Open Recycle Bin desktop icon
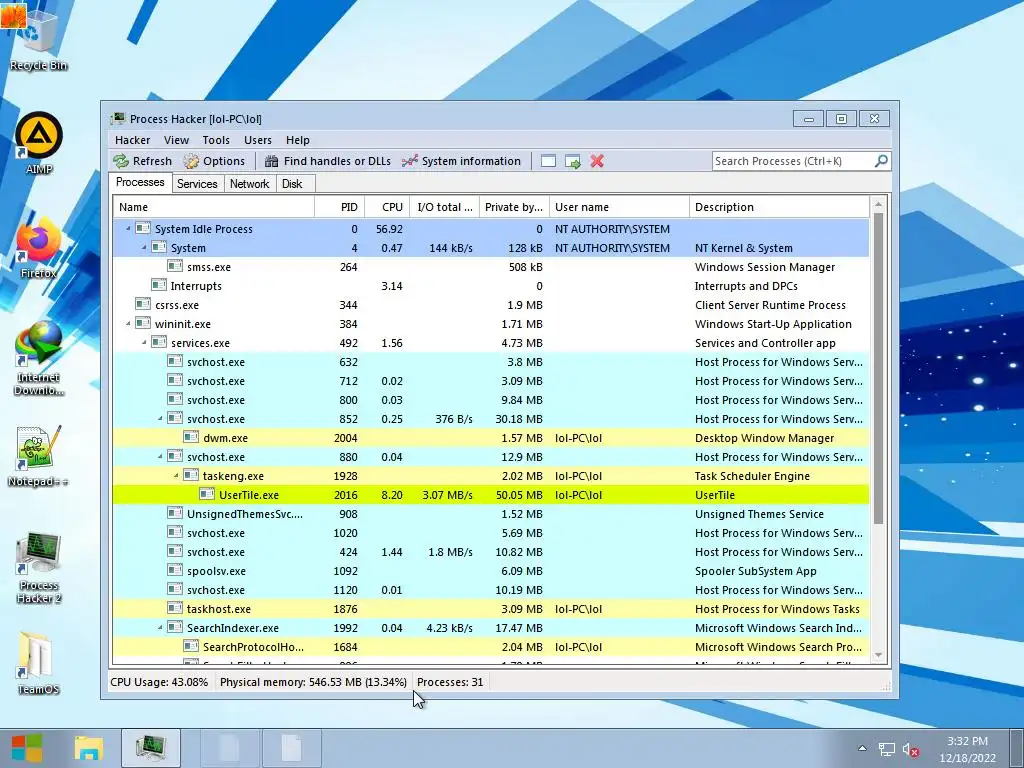 pos(38,37)
